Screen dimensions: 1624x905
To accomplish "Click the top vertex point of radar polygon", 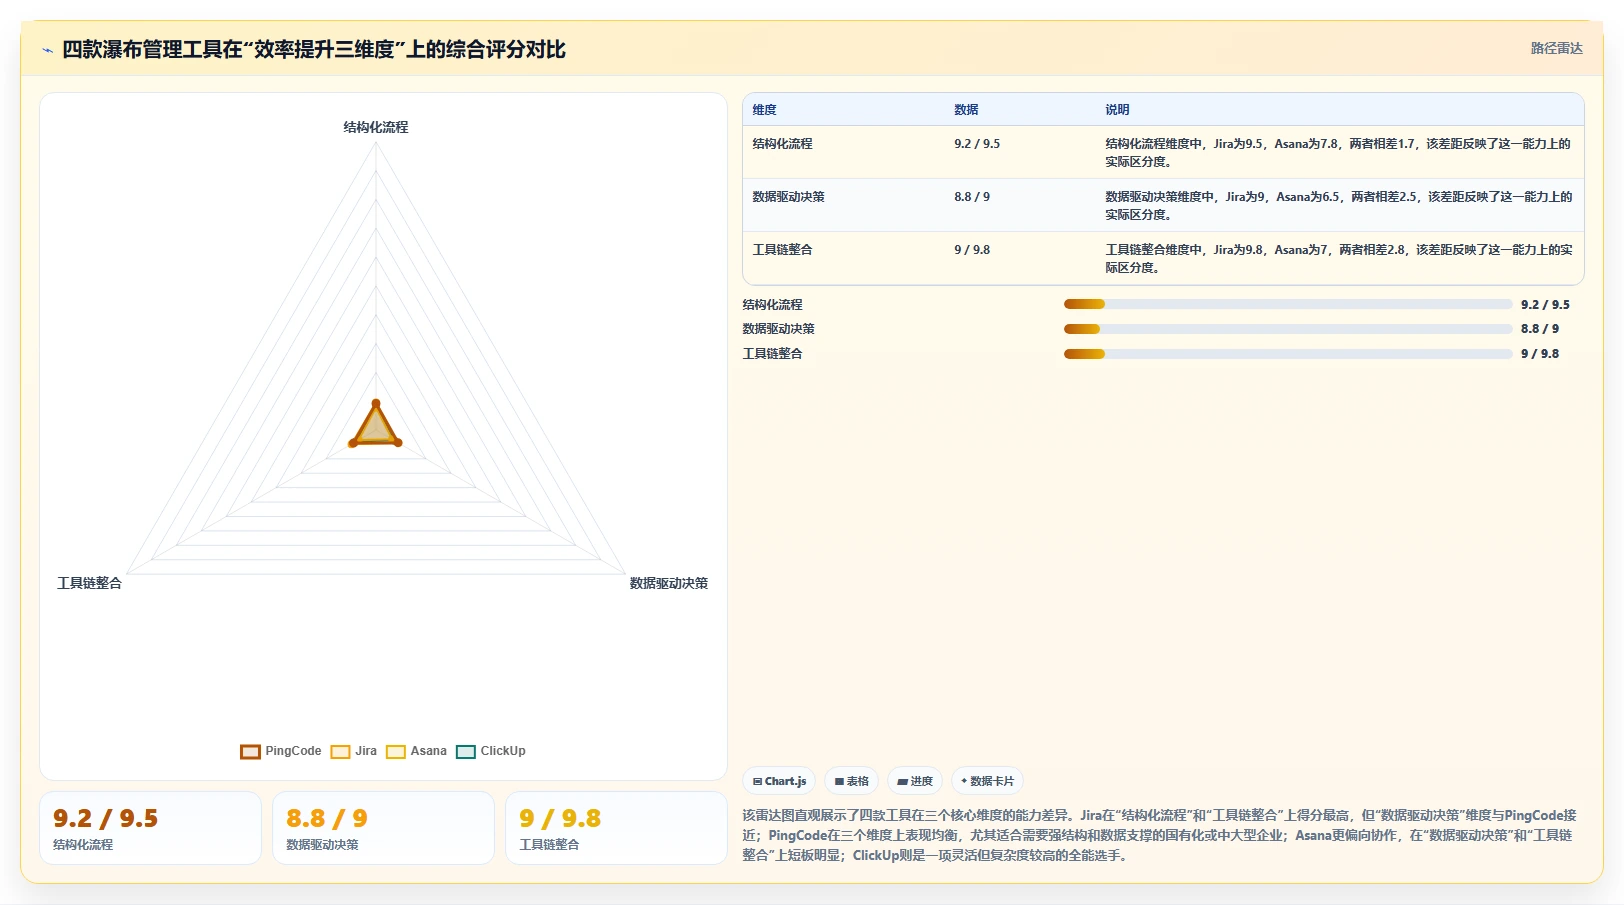I will coord(376,403).
